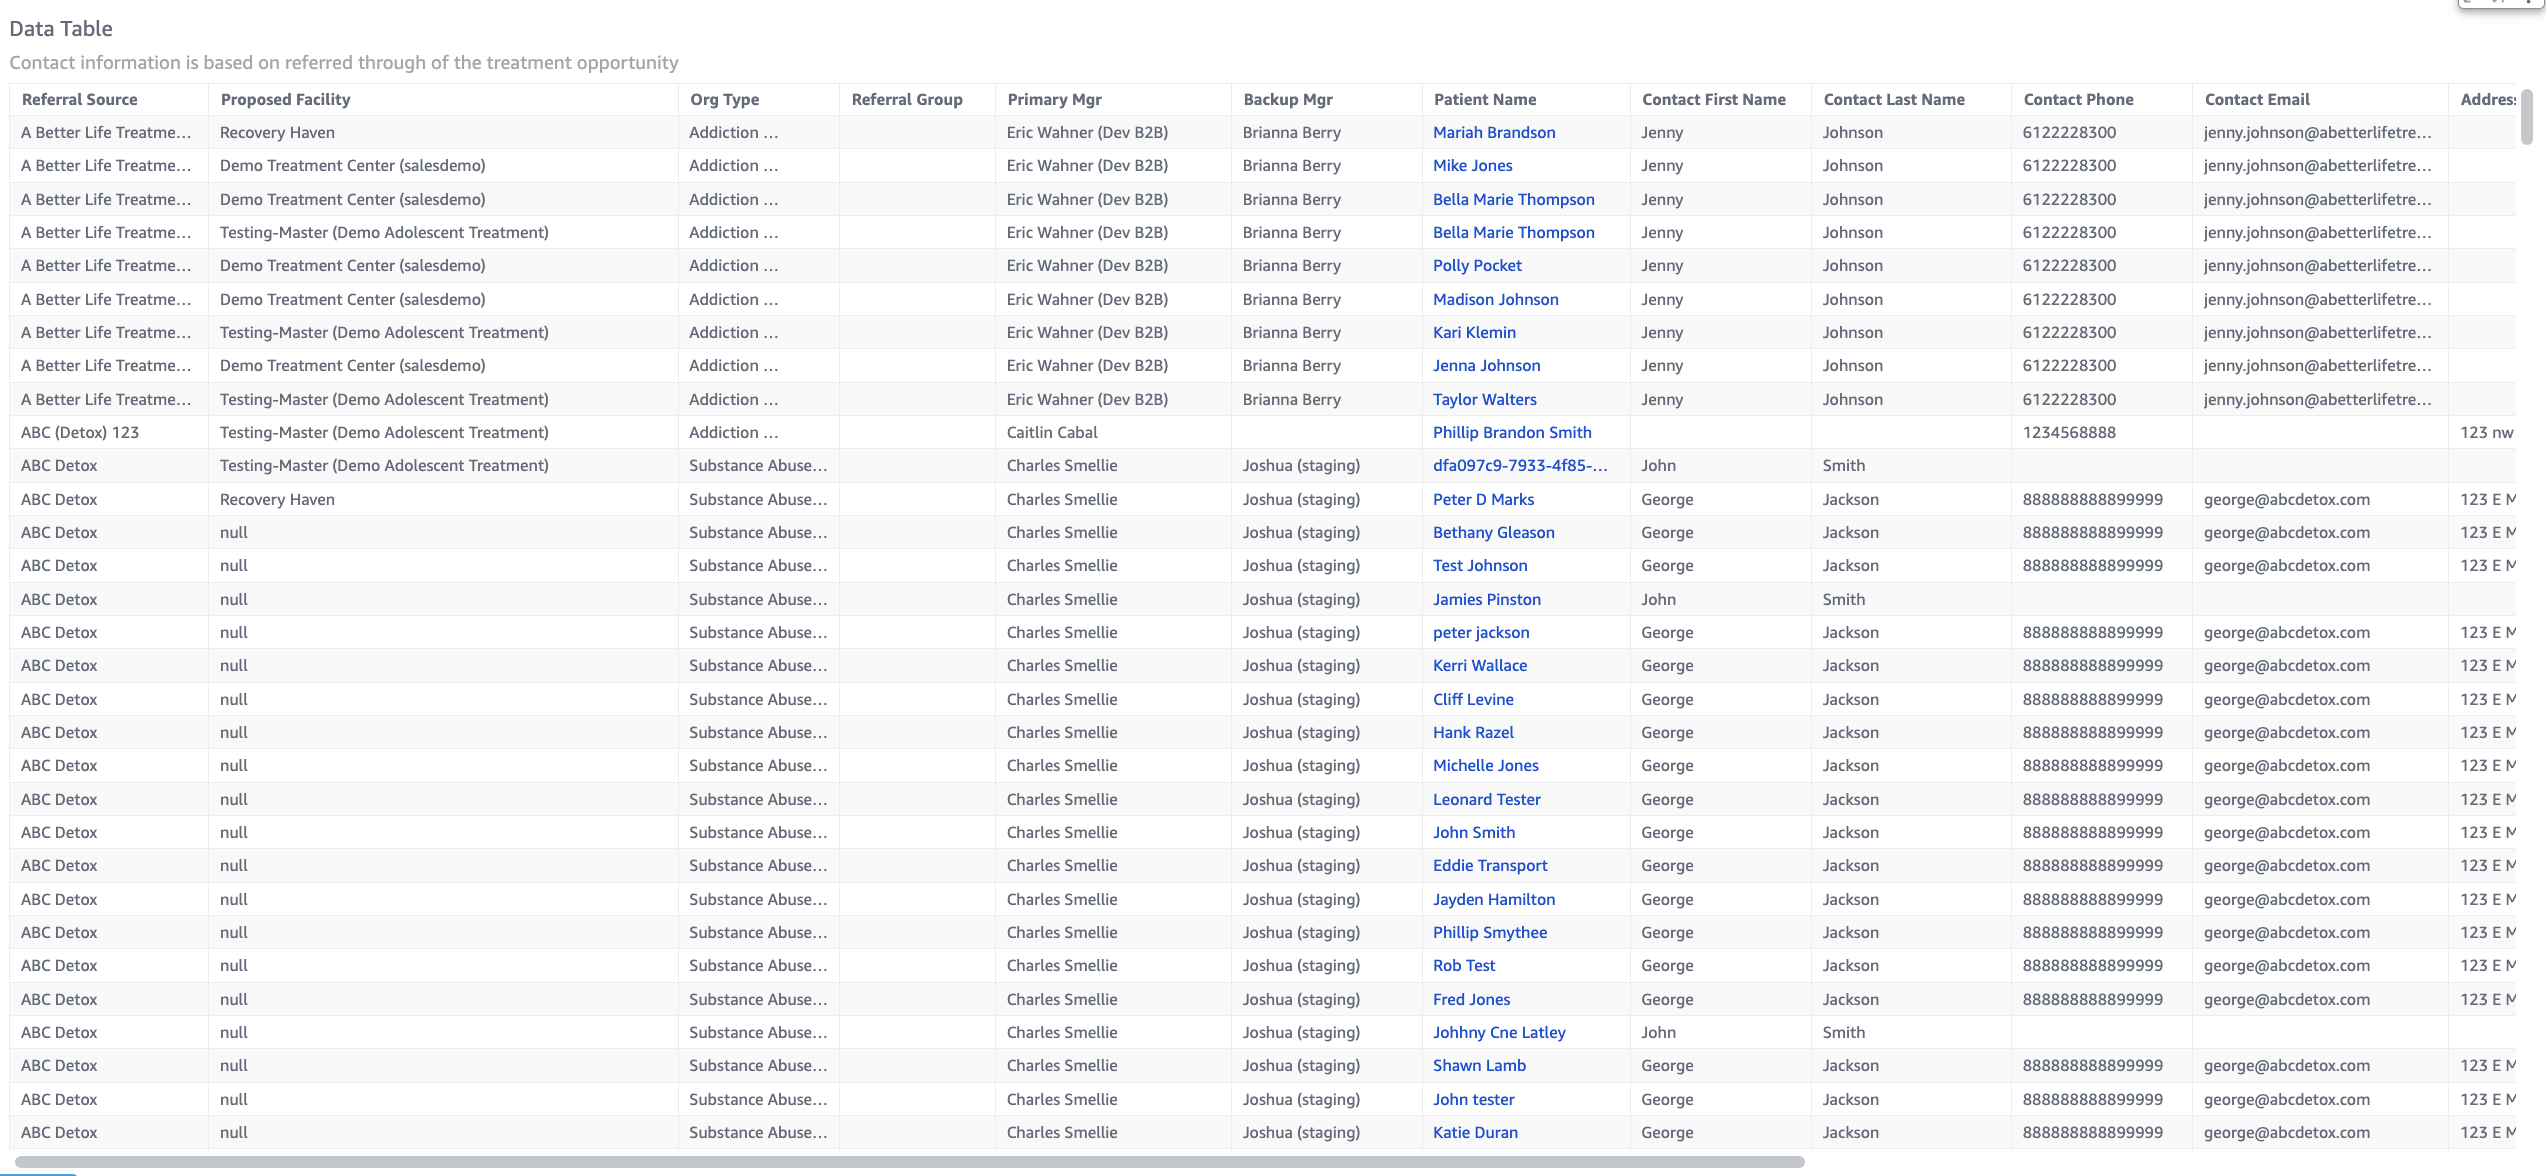2546x1176 pixels.
Task: Sort by Referral Source column header
Action: coord(79,99)
